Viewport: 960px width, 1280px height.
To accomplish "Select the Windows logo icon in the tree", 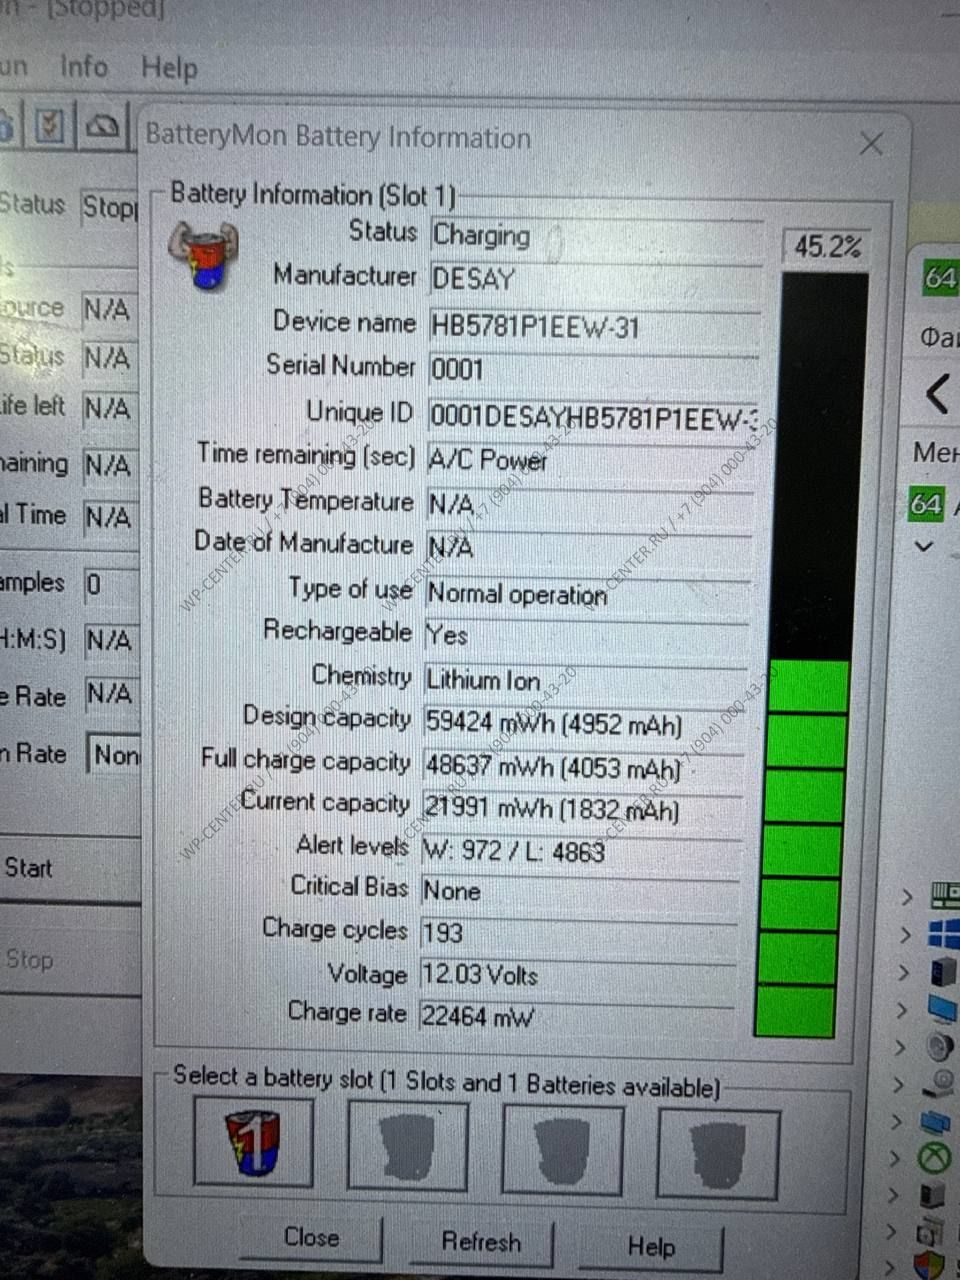I will click(942, 934).
